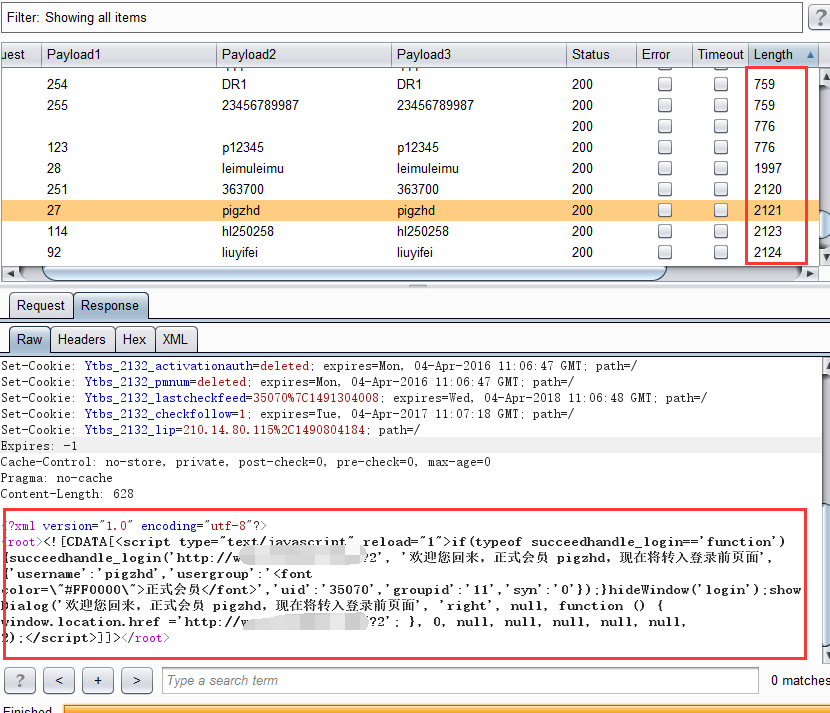
Task: Click the Ytbs_2132_activationauth cookie line
Action: 319,366
